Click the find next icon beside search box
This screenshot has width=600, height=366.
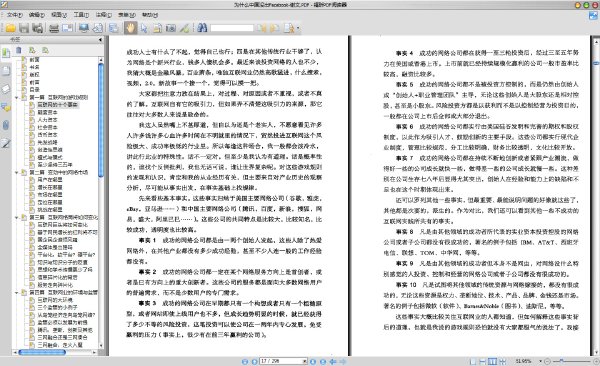click(275, 28)
